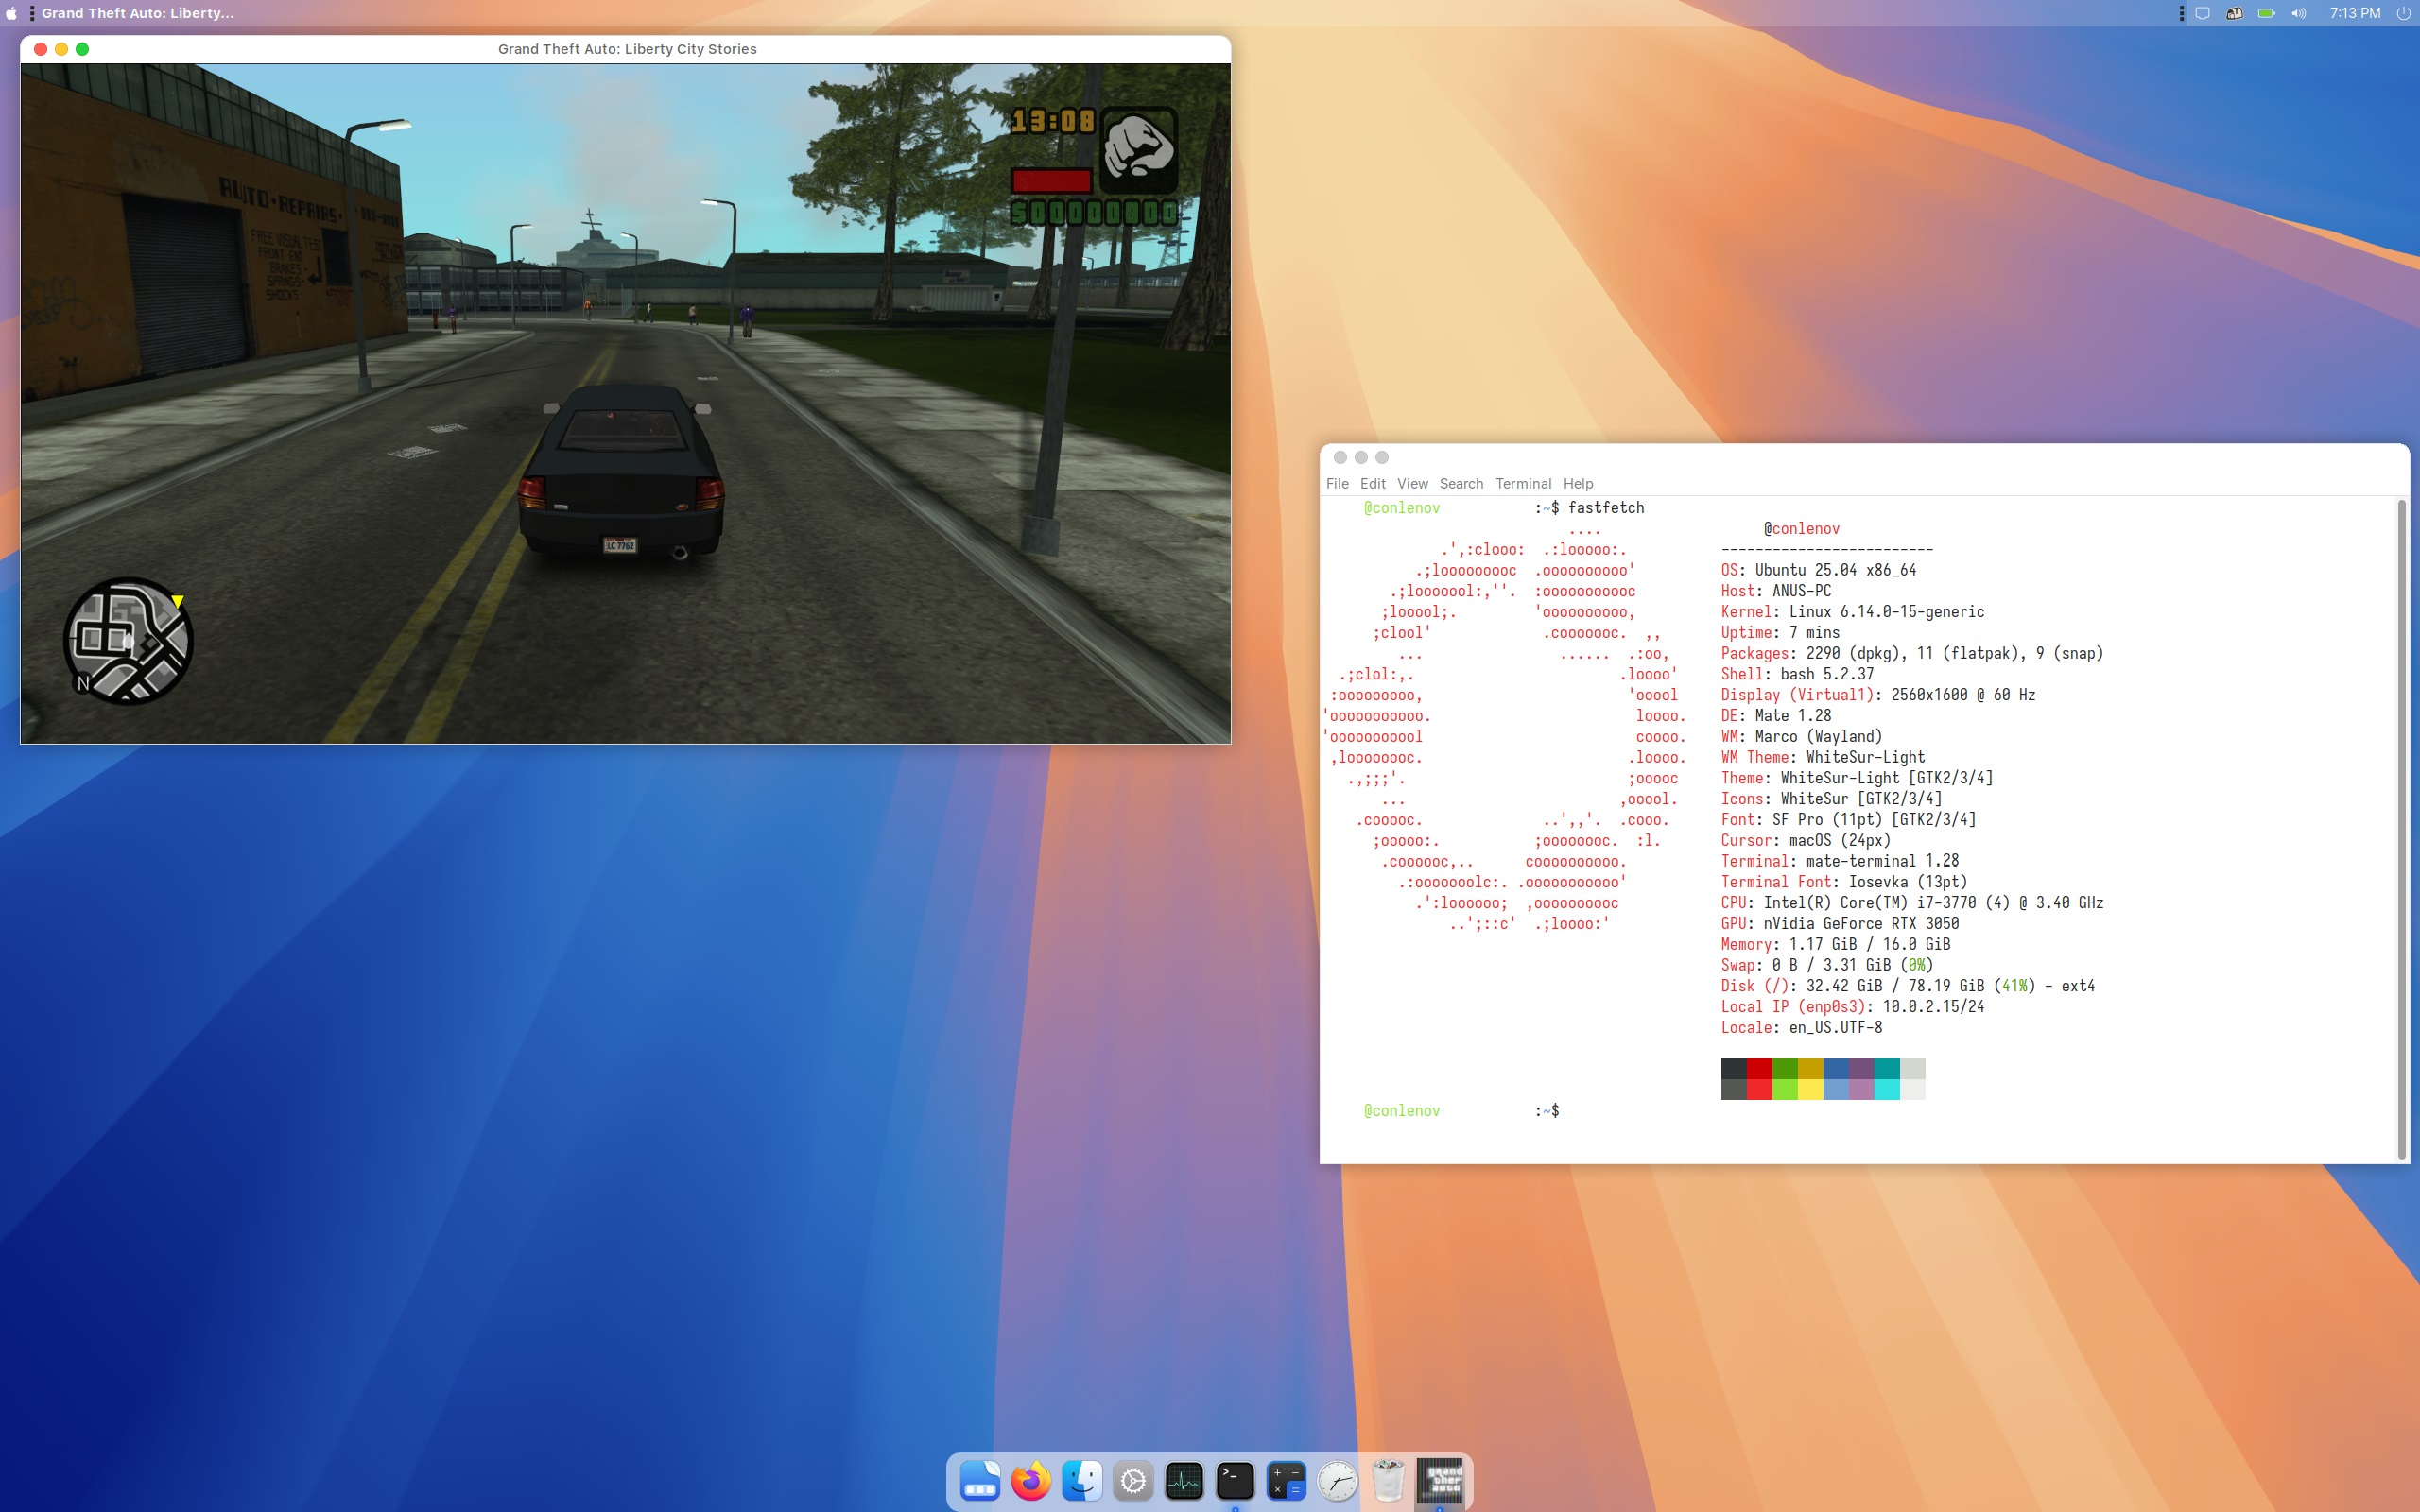Screen dimensions: 2420x1512
Task: Minimize the GTA window with yellow button
Action: point(61,49)
